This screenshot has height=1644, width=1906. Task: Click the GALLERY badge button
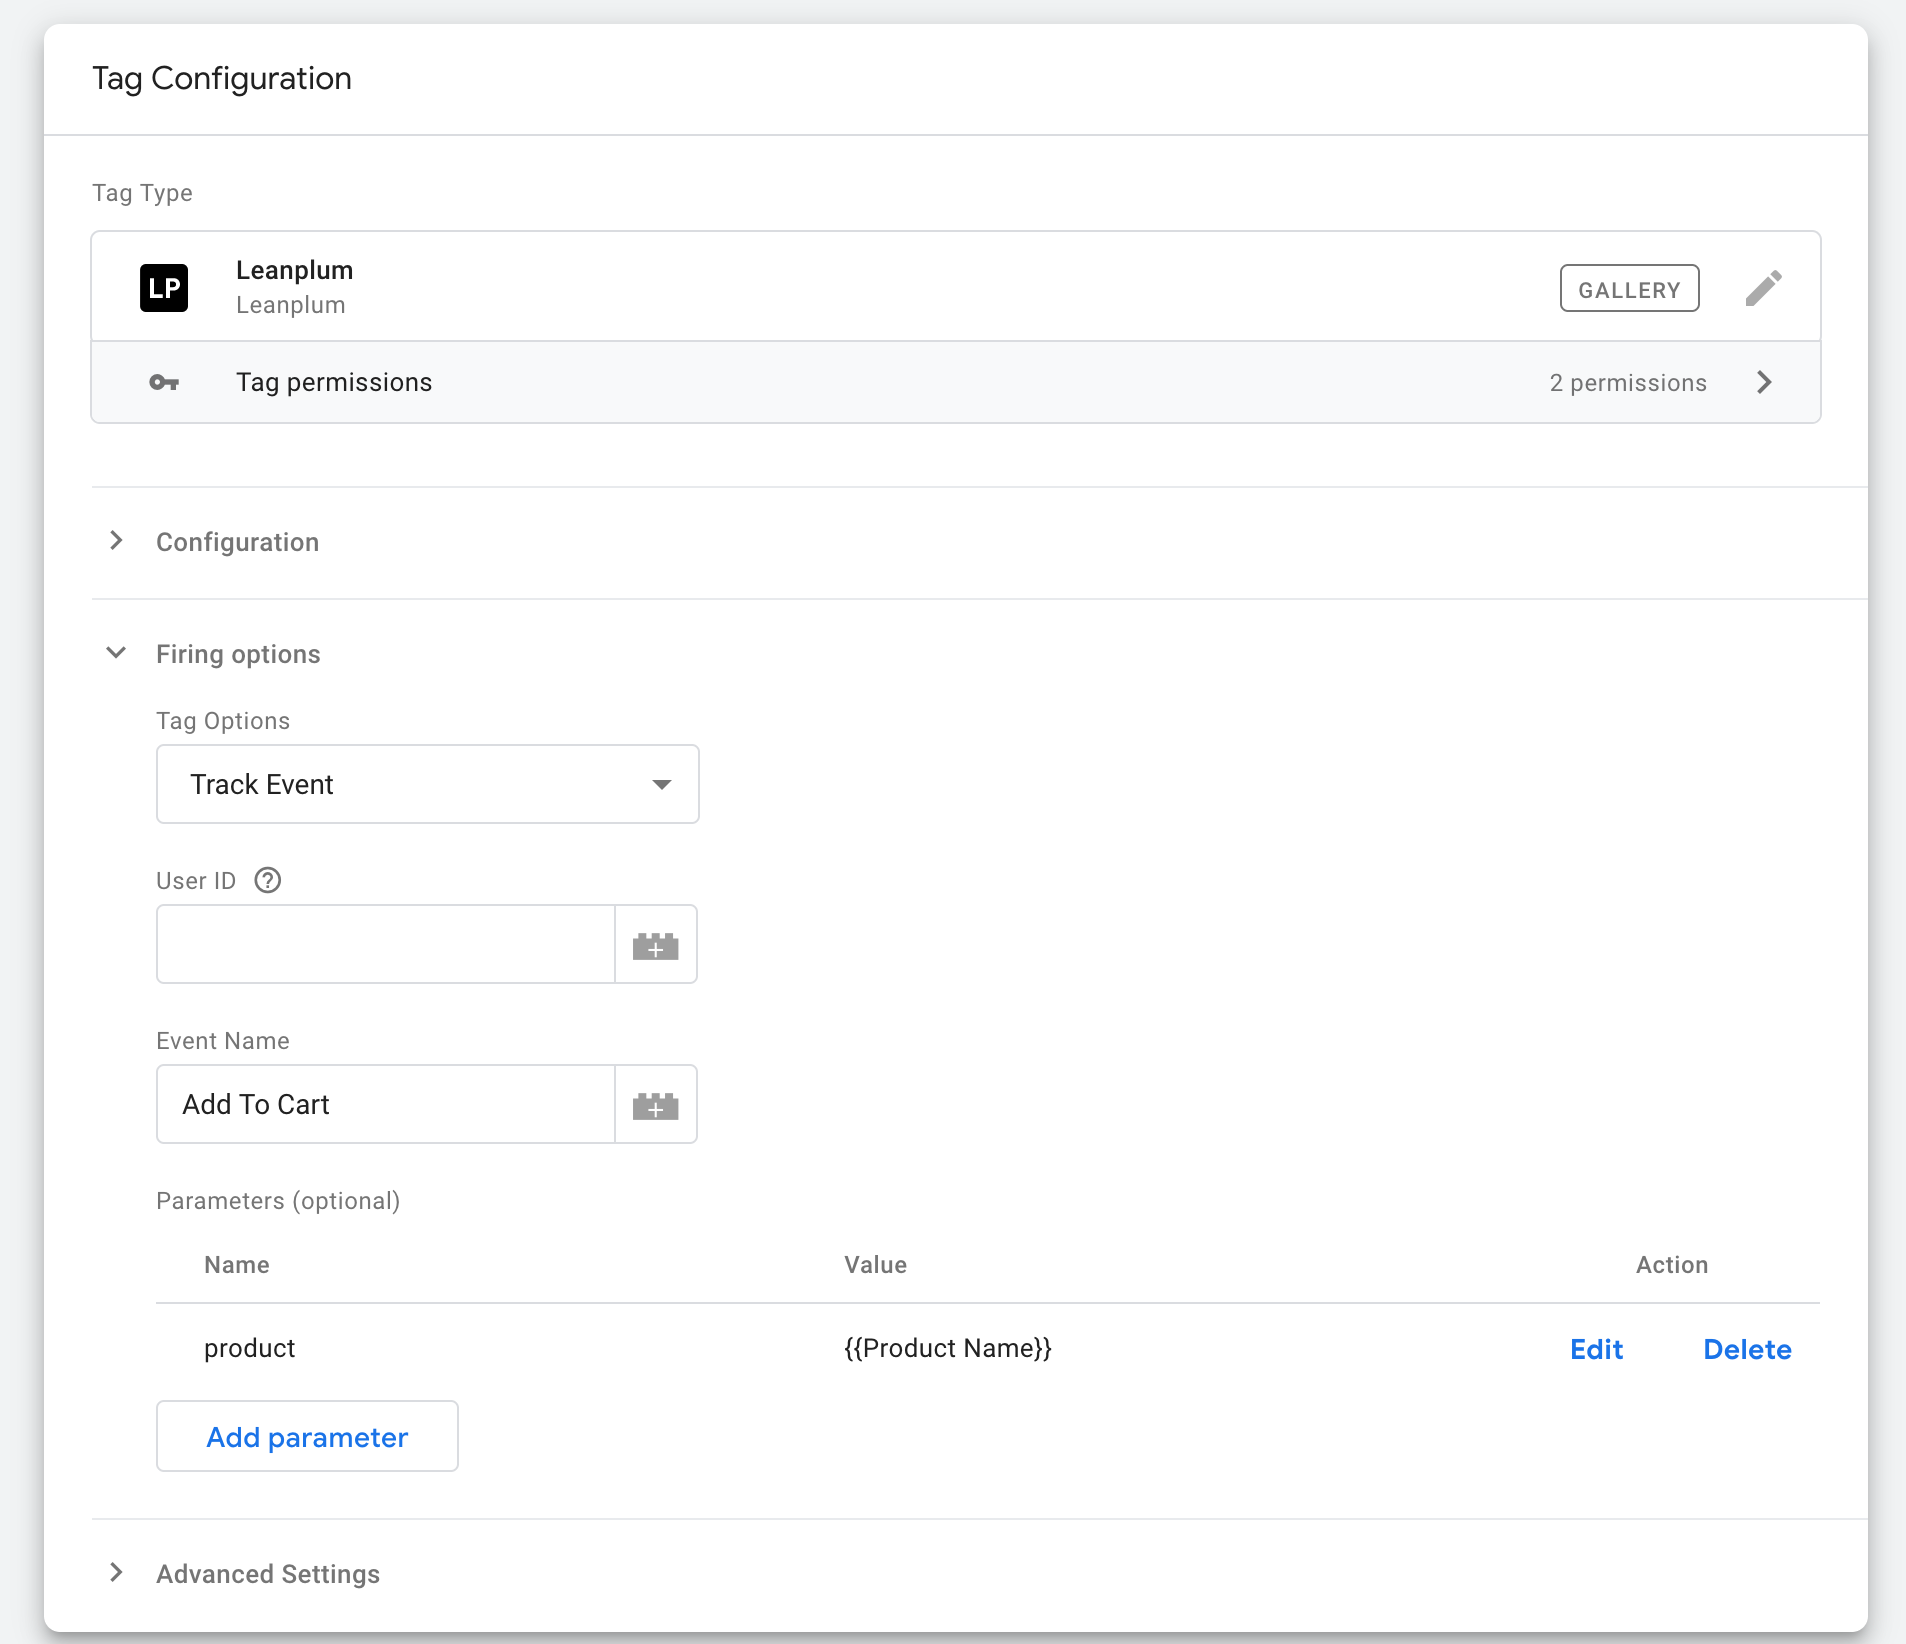(1629, 288)
